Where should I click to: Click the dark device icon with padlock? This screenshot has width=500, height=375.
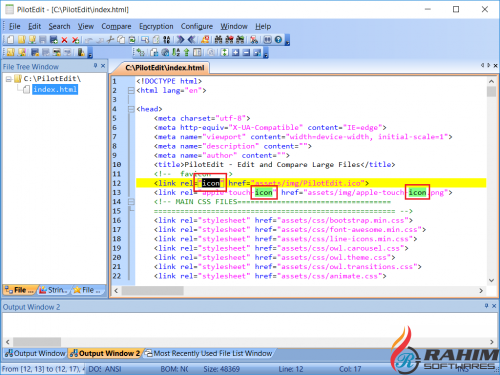[x=81, y=52]
